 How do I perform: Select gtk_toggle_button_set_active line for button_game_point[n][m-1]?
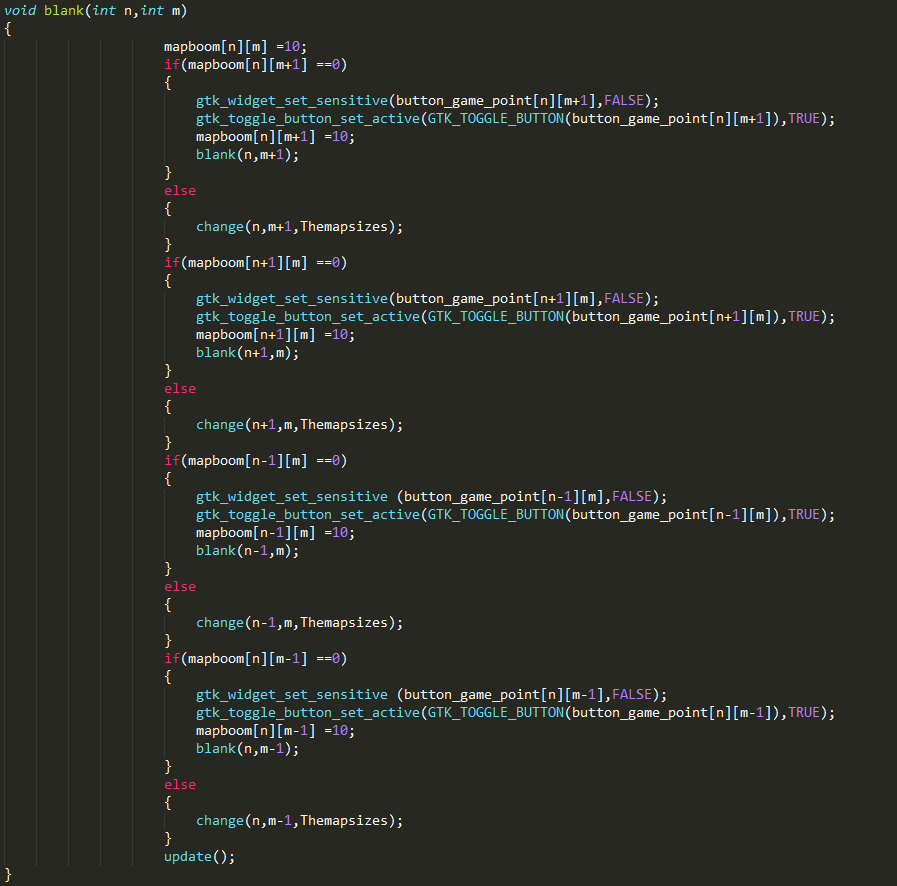(x=515, y=713)
